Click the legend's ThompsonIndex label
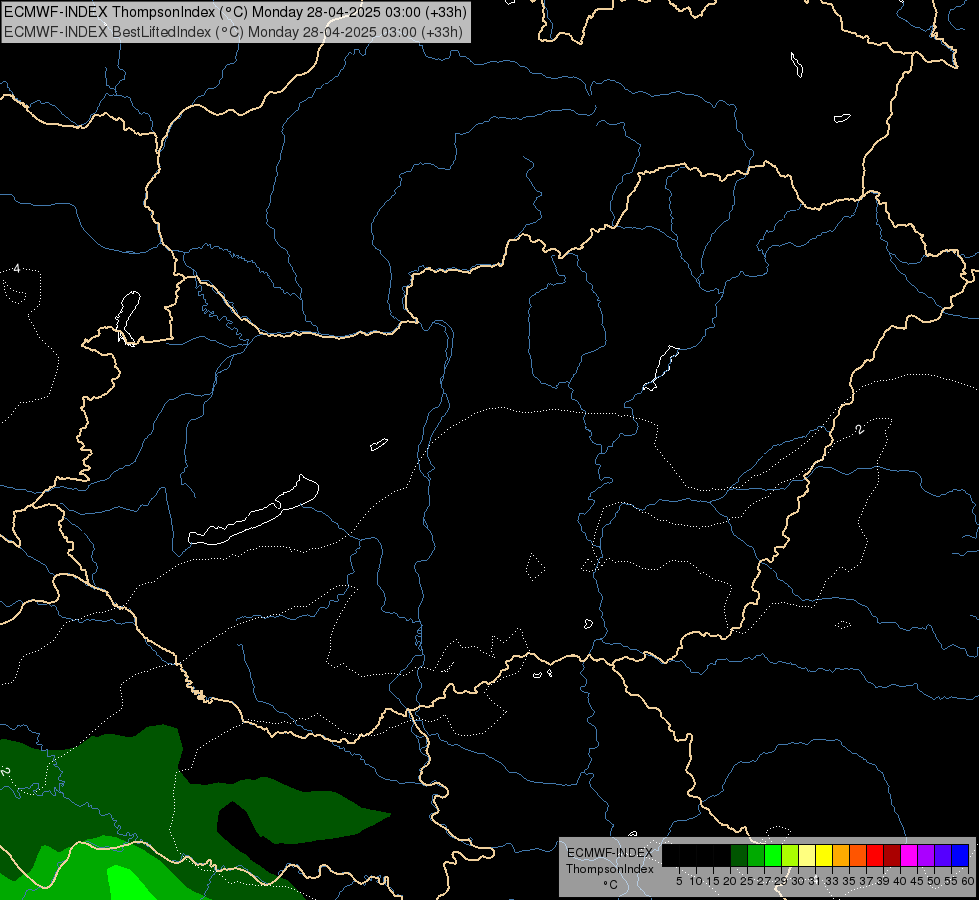Image resolution: width=979 pixels, height=900 pixels. [610, 869]
